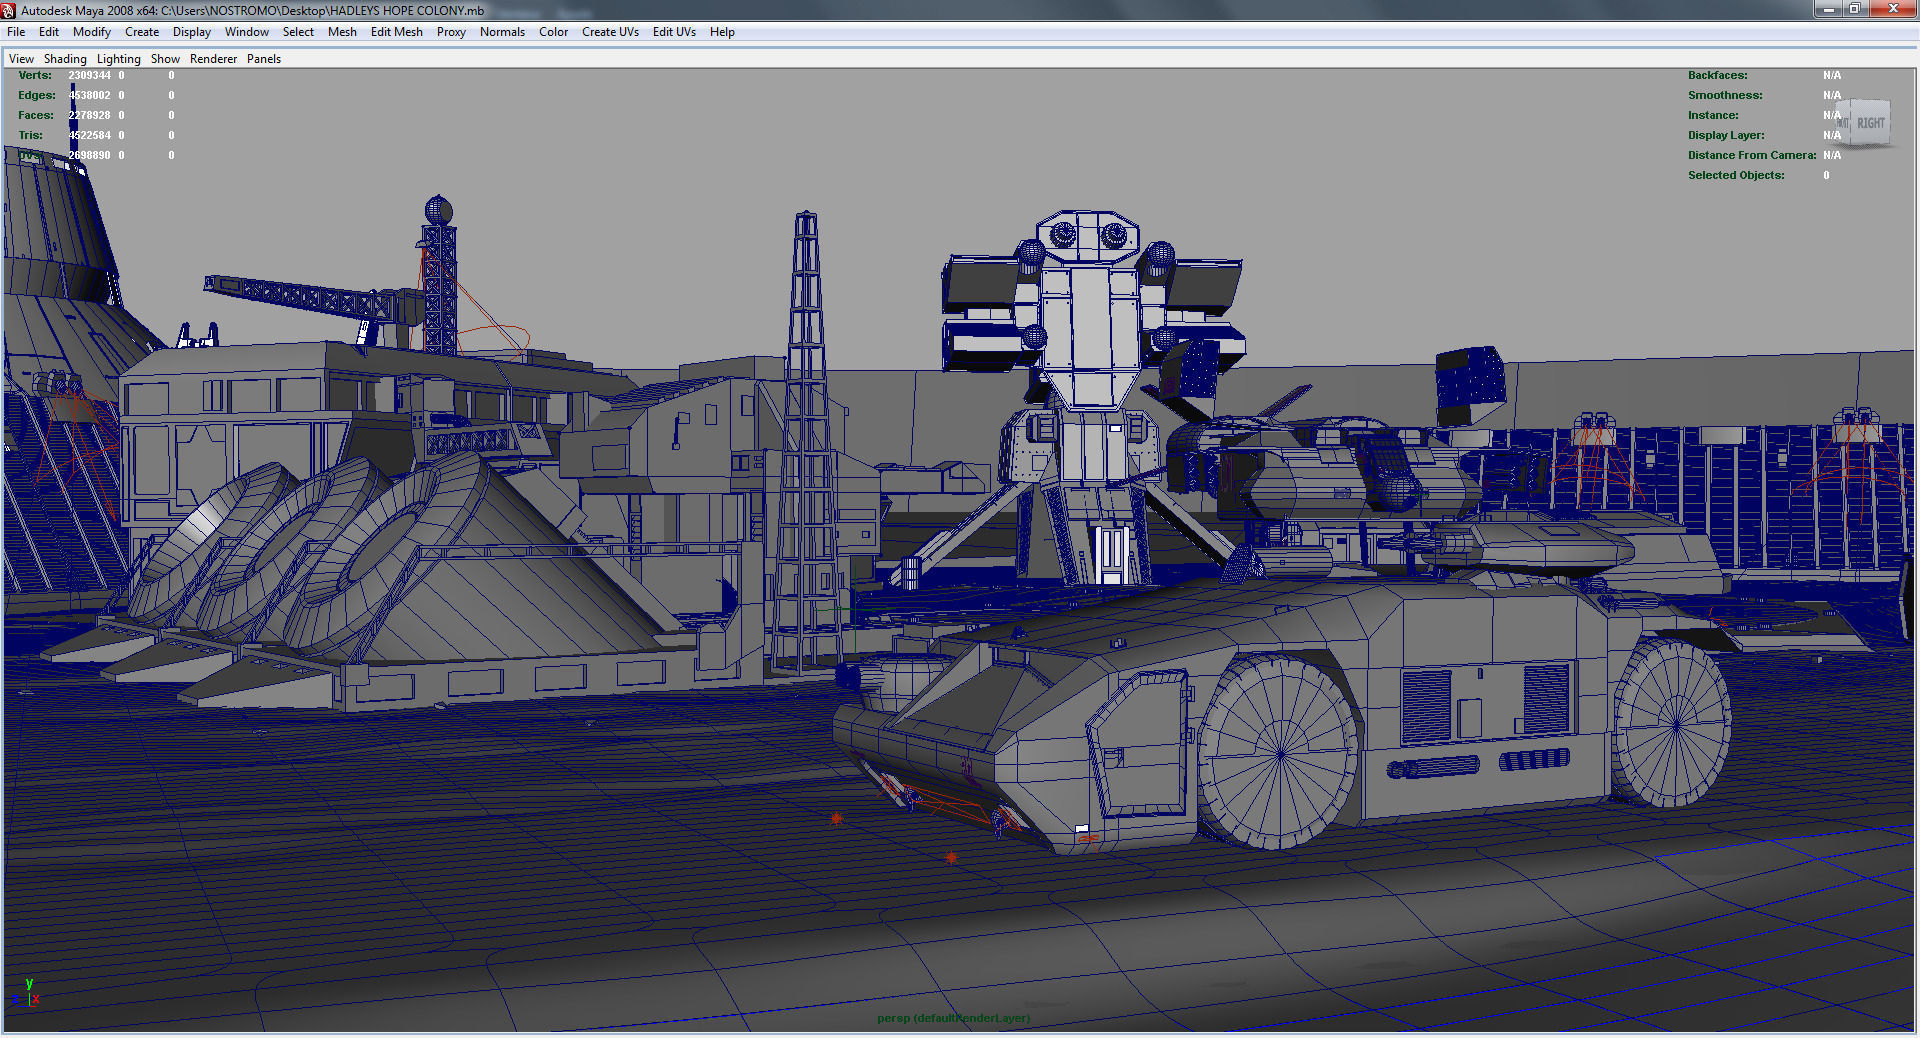Click the Display Layer: HUD label
This screenshot has height=1038, width=1920.
click(1726, 135)
